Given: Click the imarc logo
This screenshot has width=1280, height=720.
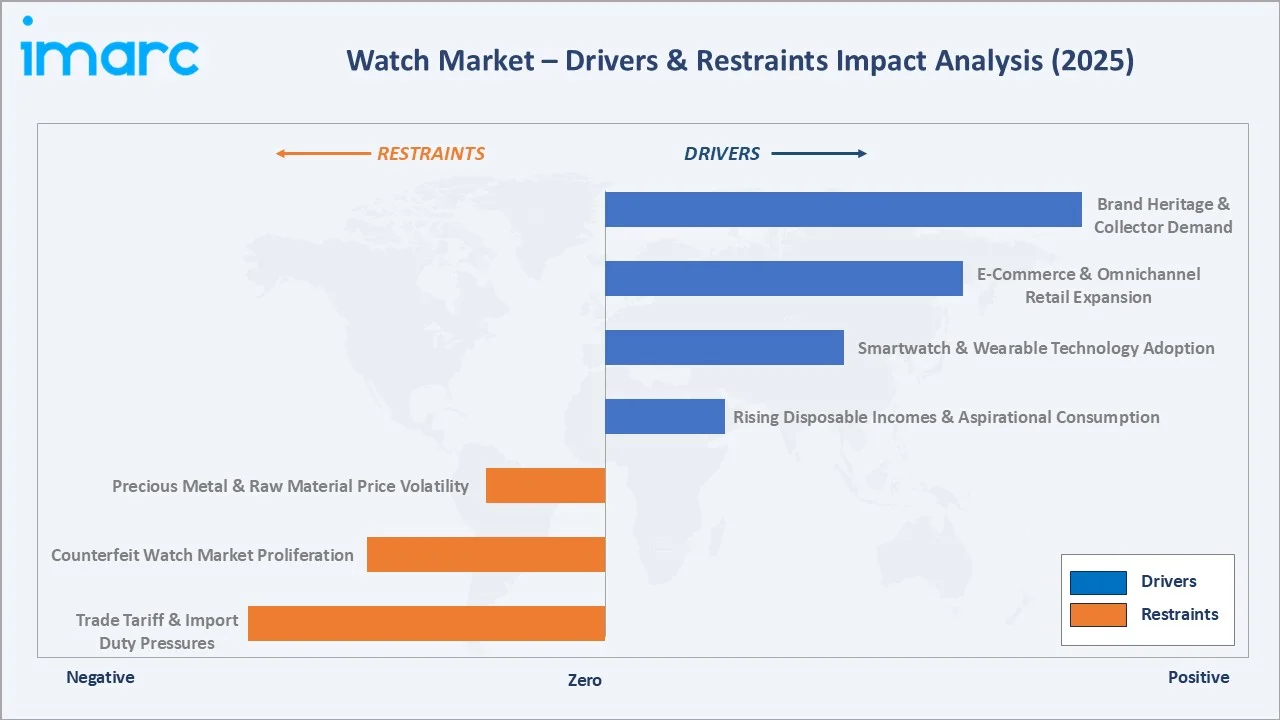Looking at the screenshot, I should click(110, 47).
